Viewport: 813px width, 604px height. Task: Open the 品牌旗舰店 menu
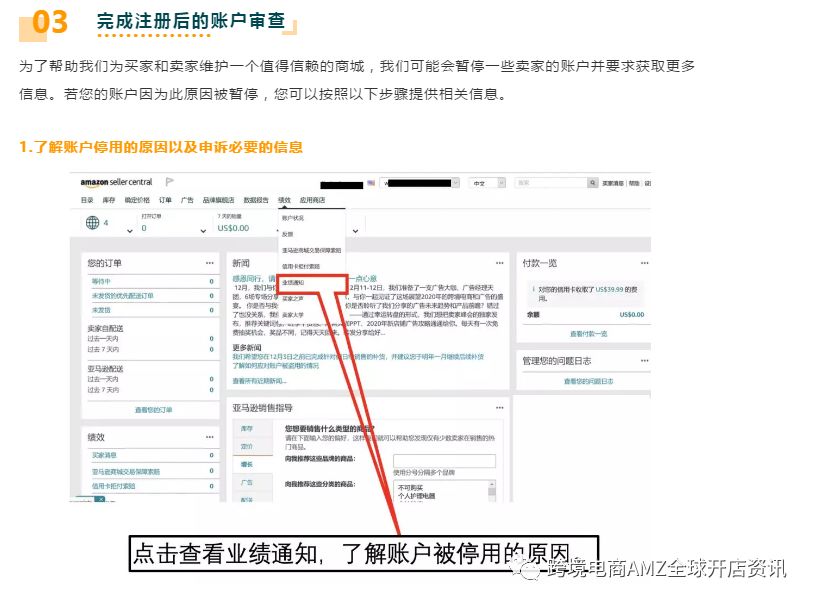tap(218, 200)
